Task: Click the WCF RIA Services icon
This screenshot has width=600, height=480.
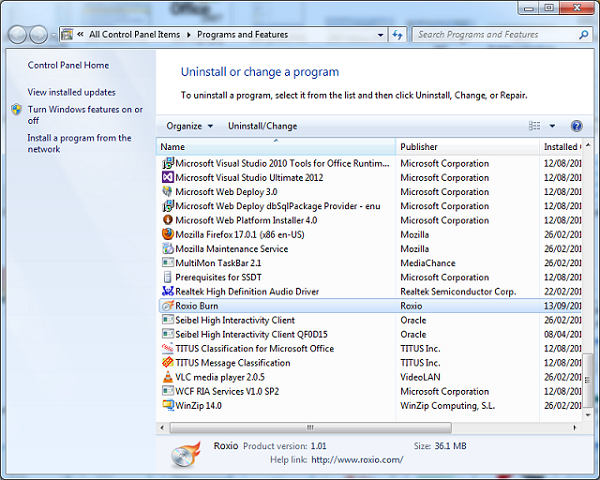Action: (168, 391)
